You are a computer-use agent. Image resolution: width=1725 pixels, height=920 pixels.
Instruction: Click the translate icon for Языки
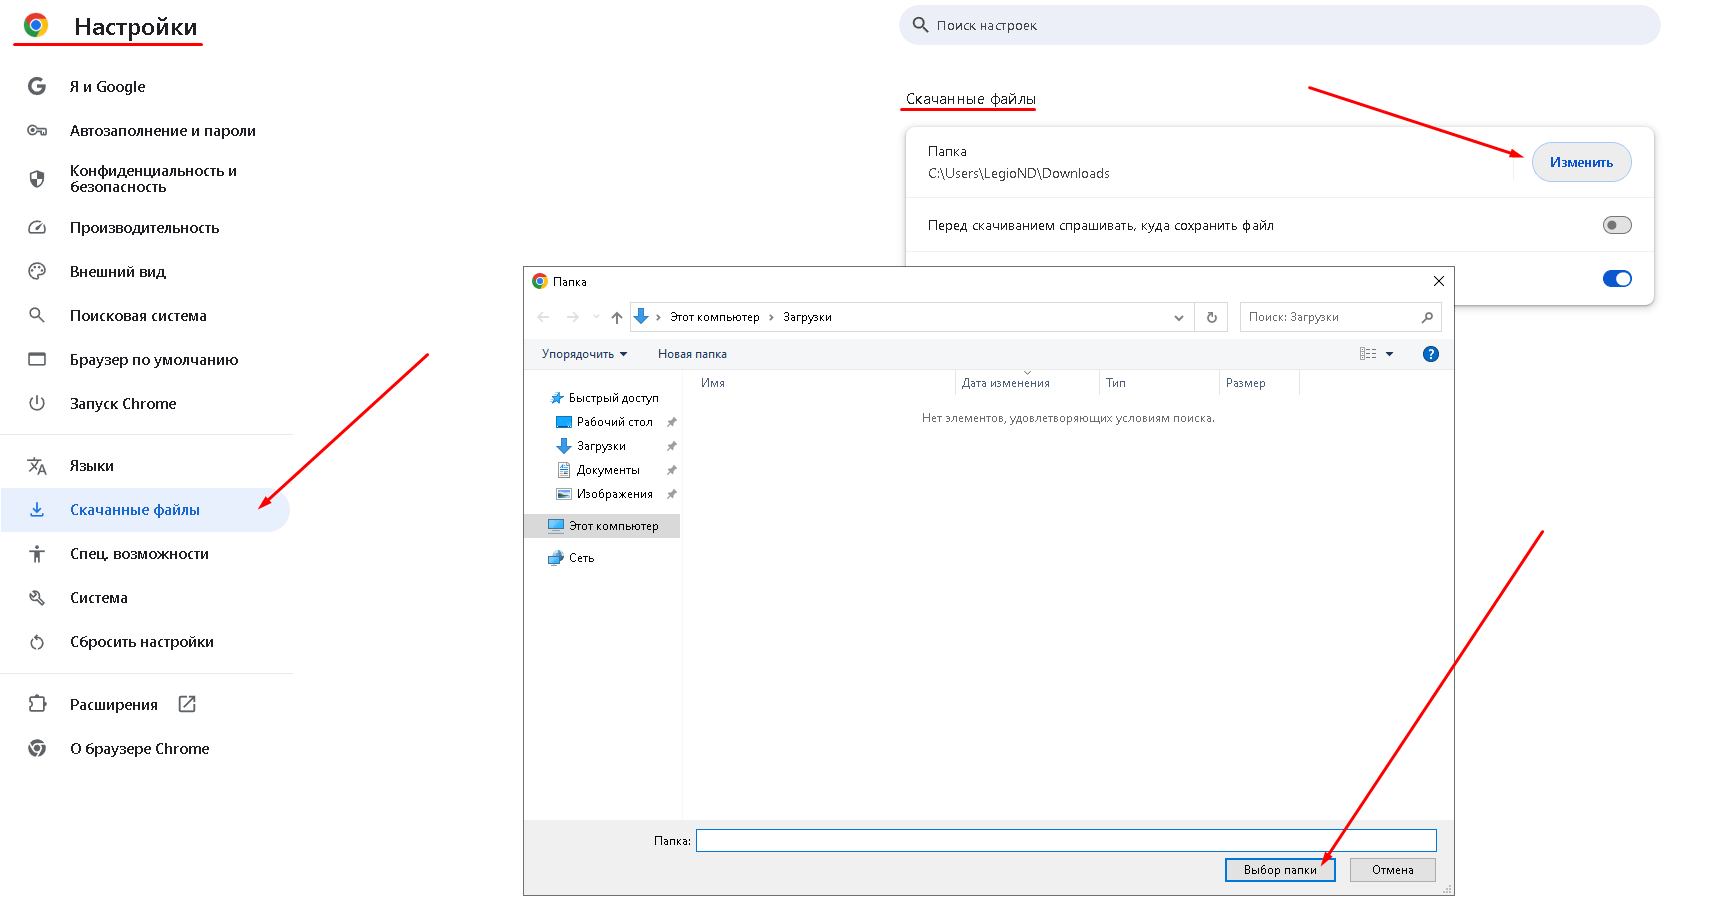[x=37, y=465]
